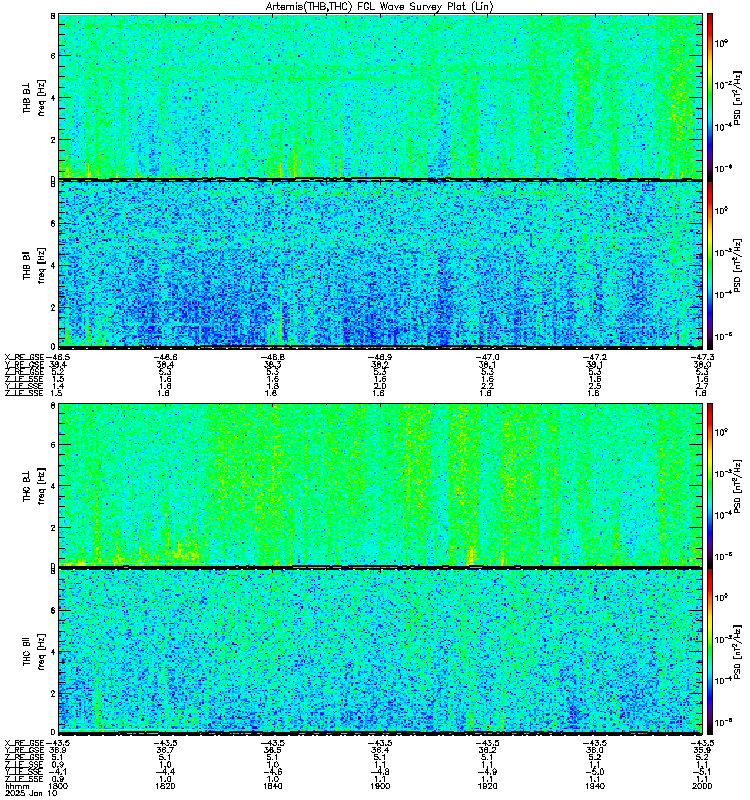Click the color bar beside THB B∥ panel
Screen dimensions: 750x800
709,265
